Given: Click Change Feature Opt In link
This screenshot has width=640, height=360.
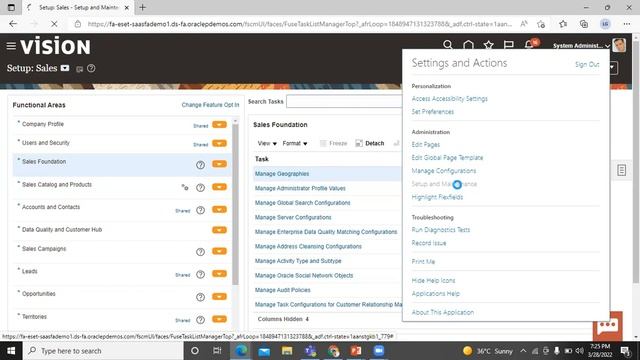Looking at the screenshot, I should pyautogui.click(x=210, y=105).
